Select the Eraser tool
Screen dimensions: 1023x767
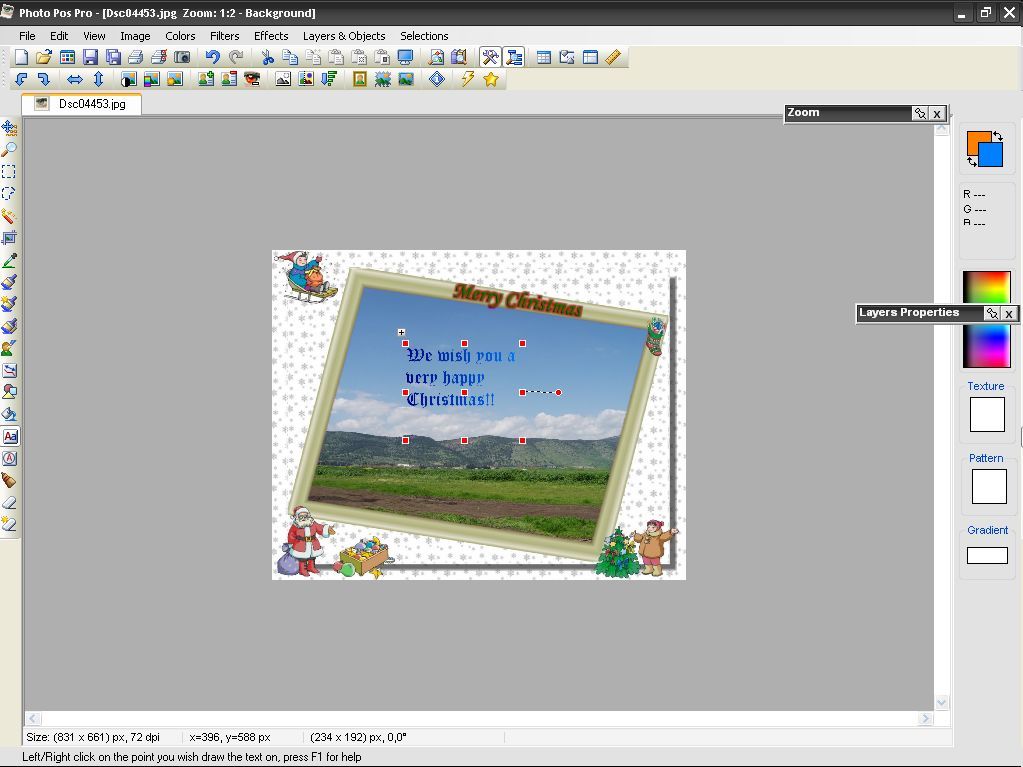[9, 503]
